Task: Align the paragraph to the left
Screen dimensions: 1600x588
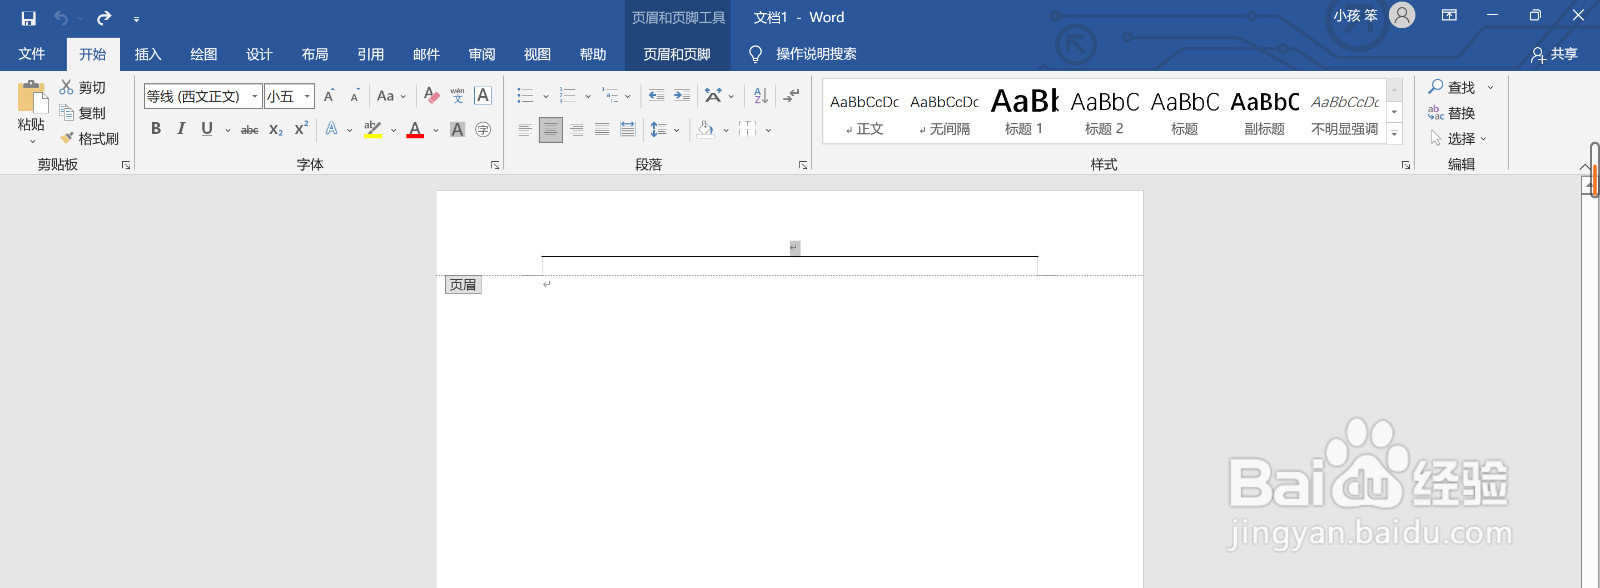Action: tap(525, 129)
